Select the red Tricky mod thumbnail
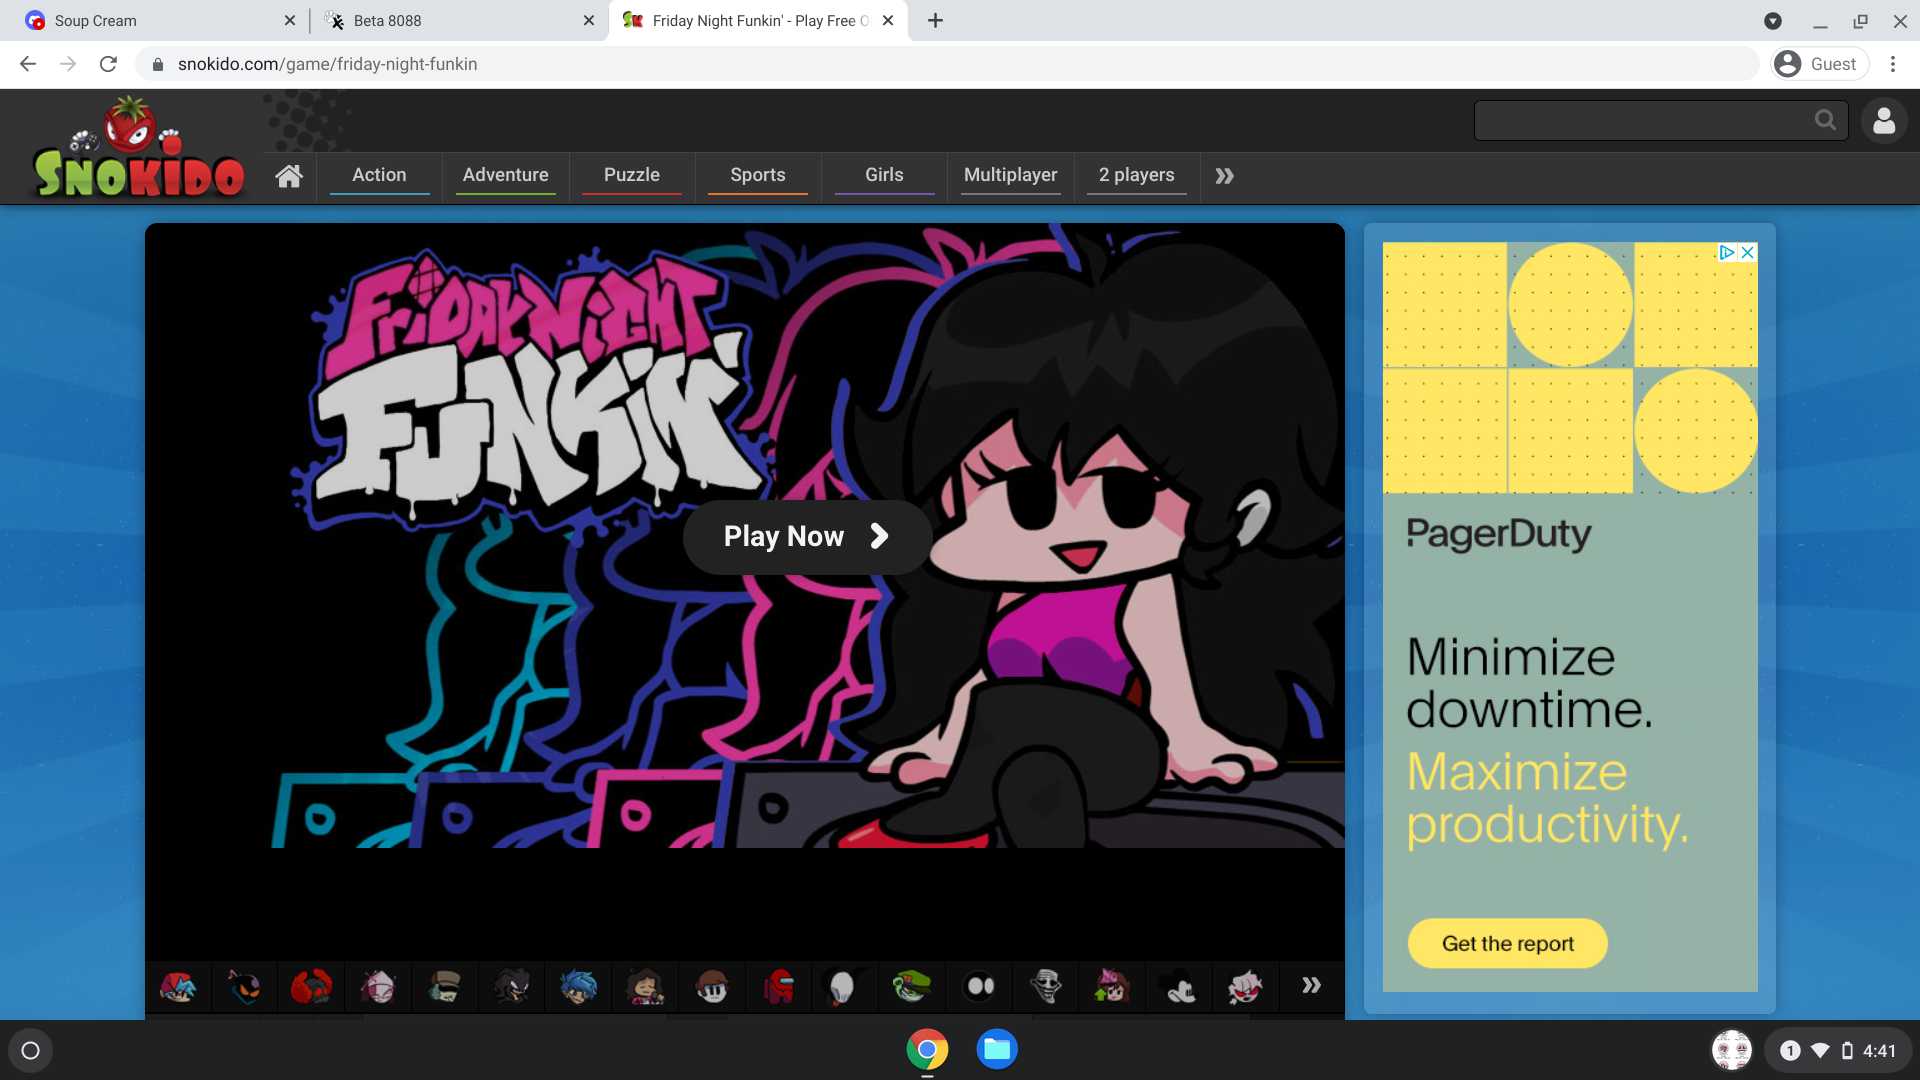The image size is (1920, 1080). click(x=311, y=987)
